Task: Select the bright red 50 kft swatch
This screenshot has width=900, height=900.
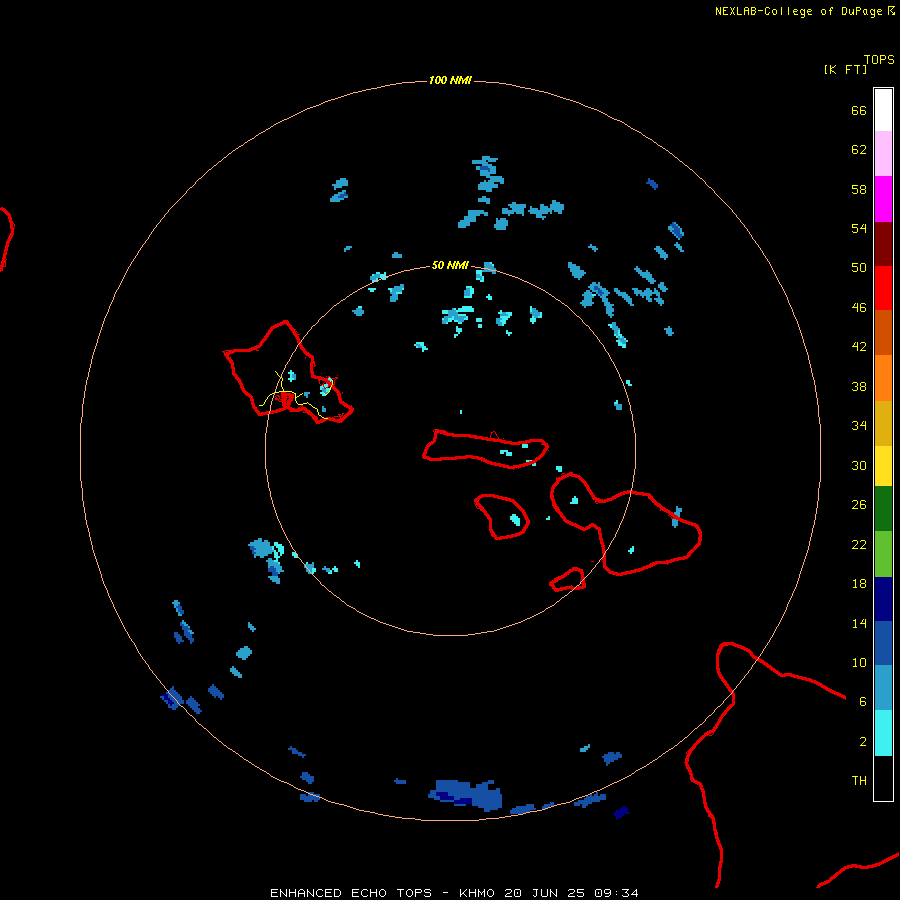Action: tap(883, 288)
